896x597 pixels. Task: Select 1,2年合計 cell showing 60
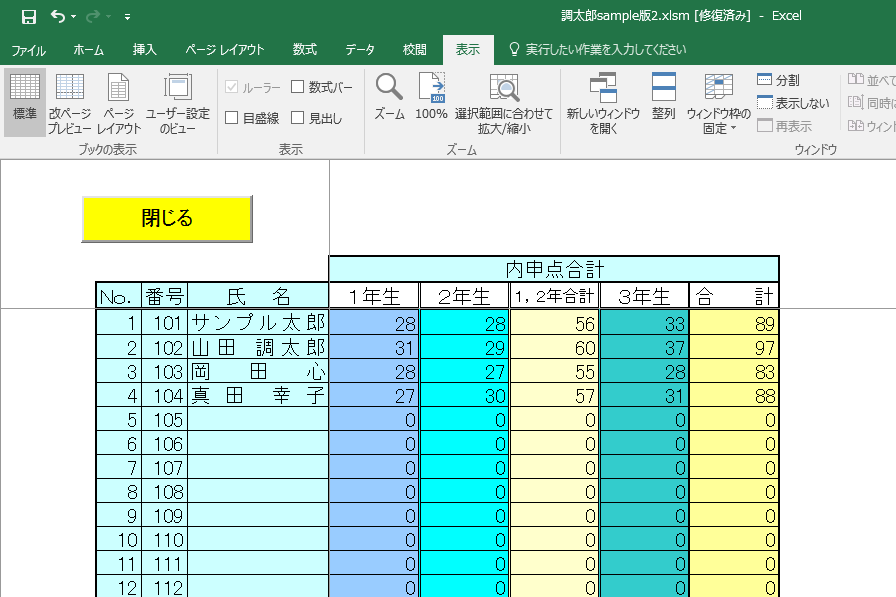point(554,347)
